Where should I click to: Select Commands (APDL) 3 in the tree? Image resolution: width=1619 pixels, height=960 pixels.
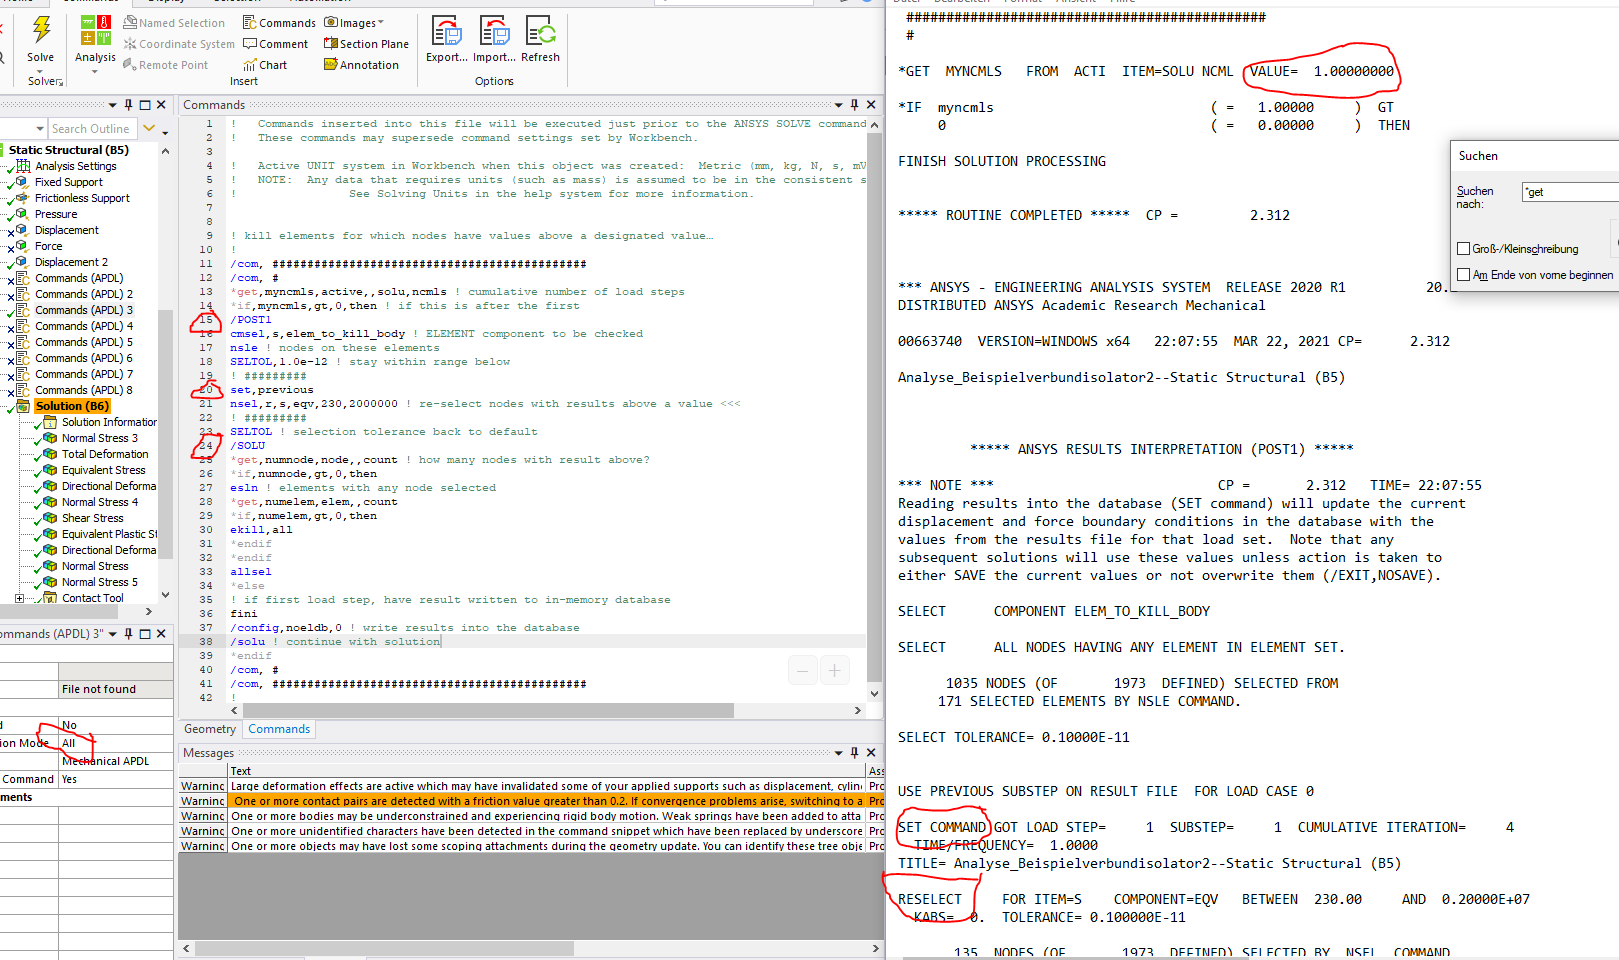[84, 310]
